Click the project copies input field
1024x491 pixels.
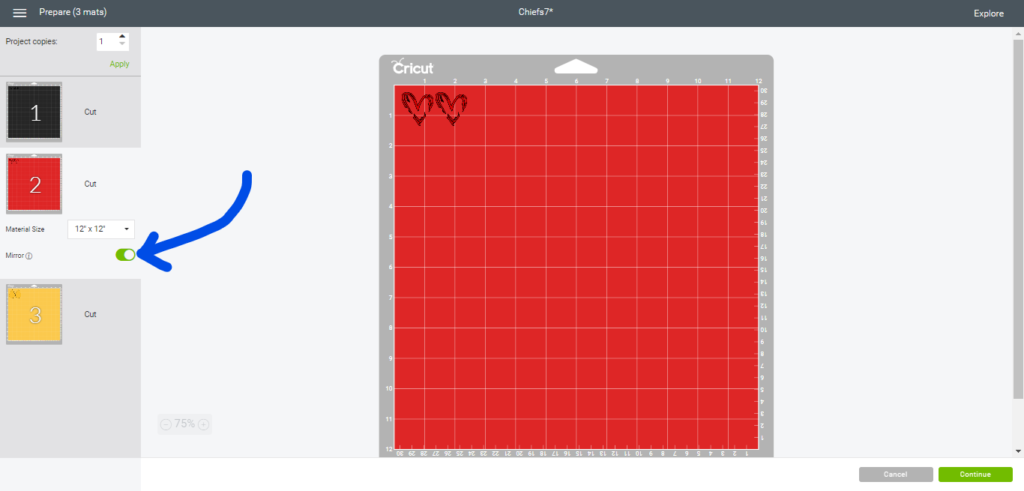pos(106,41)
